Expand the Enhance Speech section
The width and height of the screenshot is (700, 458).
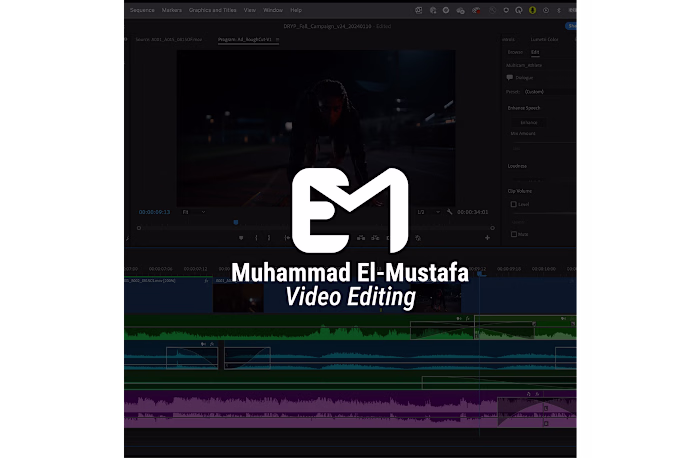(x=524, y=108)
